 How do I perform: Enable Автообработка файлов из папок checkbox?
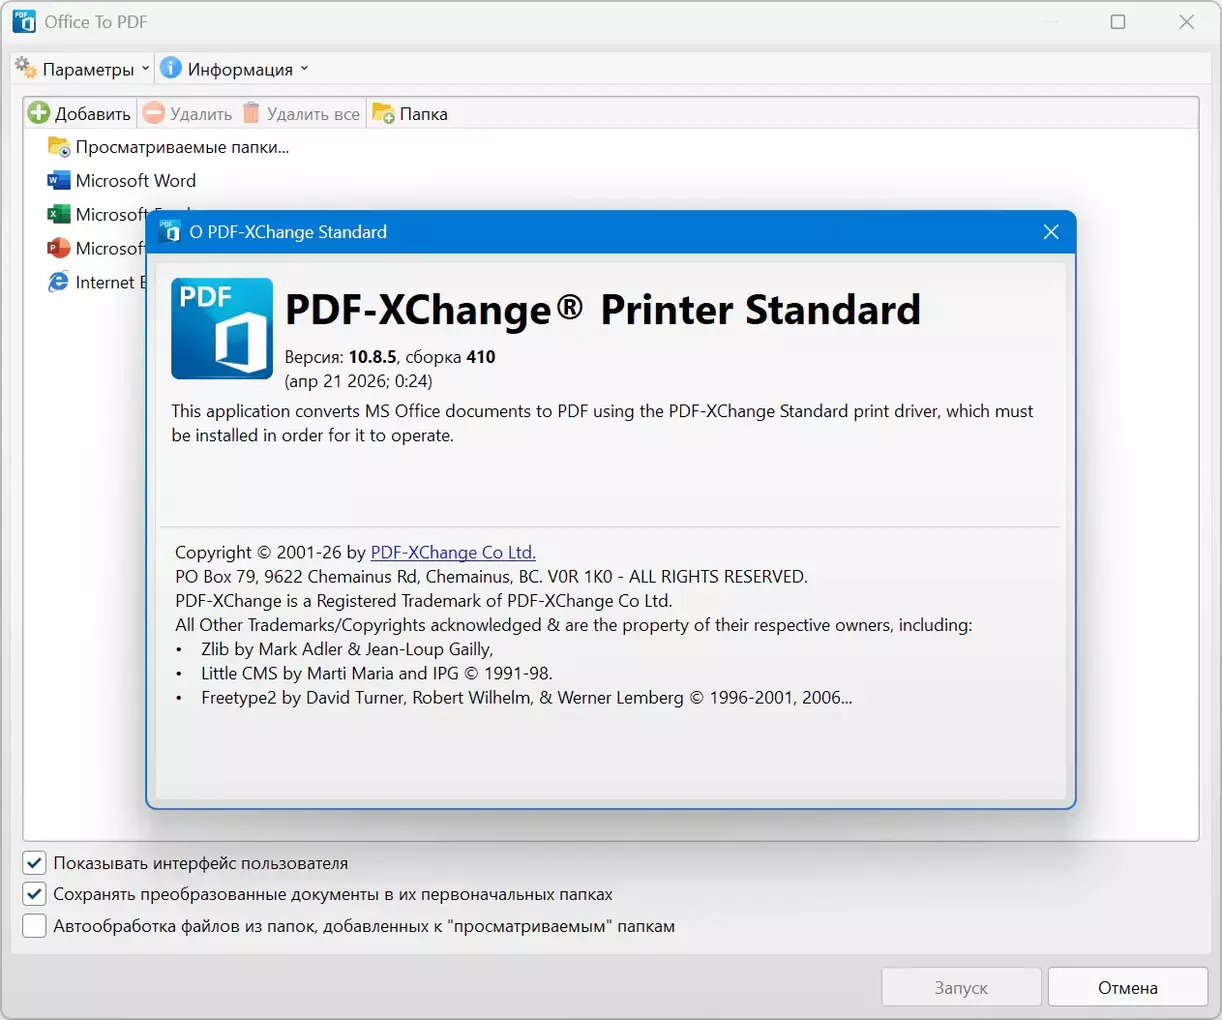pyautogui.click(x=34, y=926)
